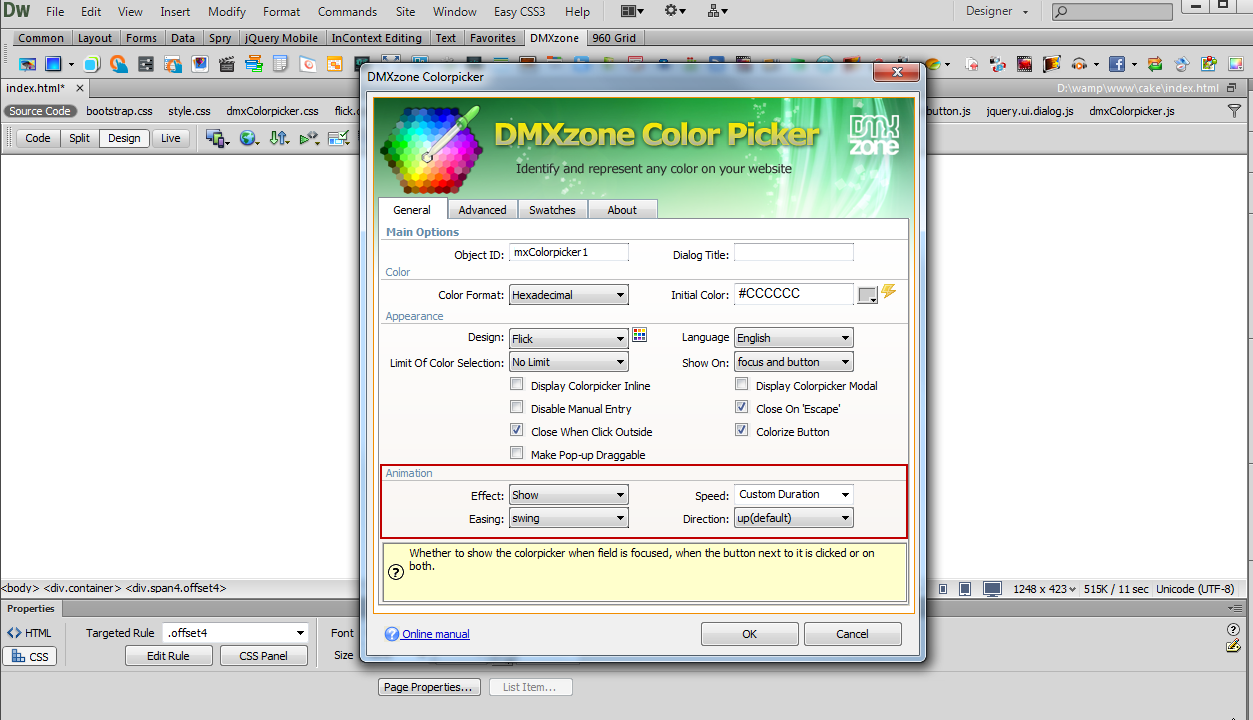
Task: Click the design themes grid icon next to Flick
Action: [640, 335]
